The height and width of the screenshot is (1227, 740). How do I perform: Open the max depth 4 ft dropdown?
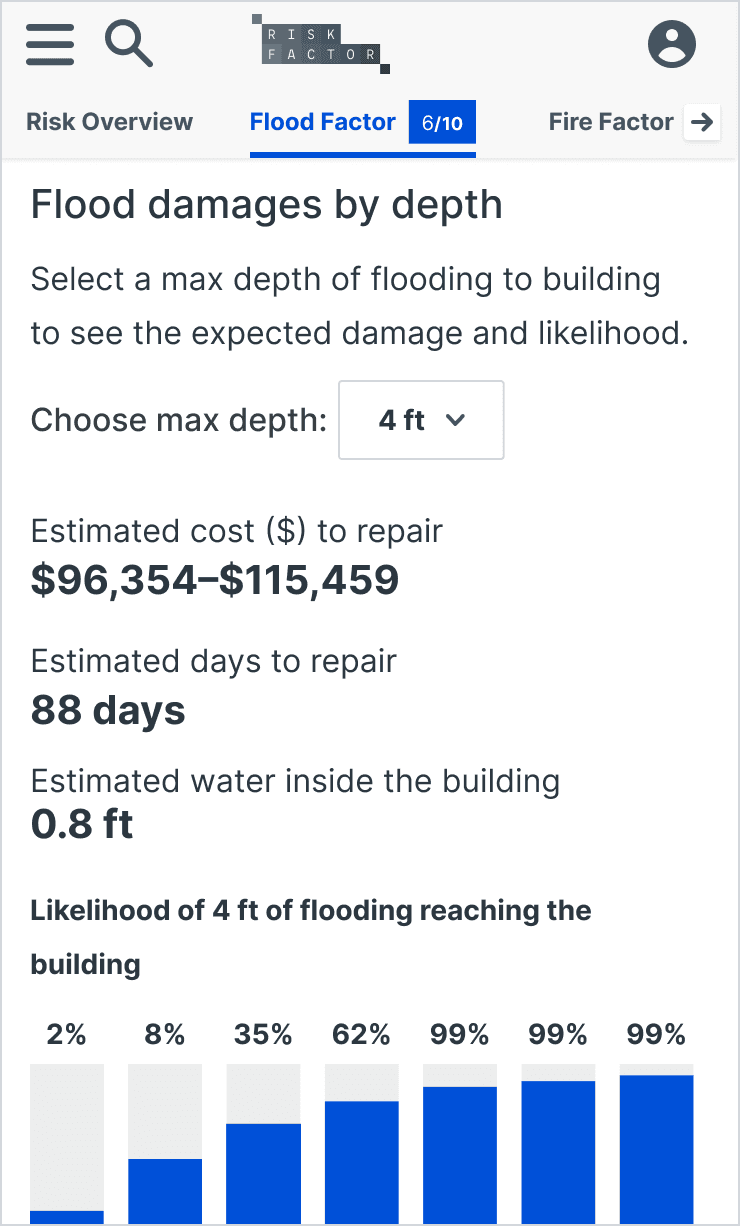[x=421, y=420]
